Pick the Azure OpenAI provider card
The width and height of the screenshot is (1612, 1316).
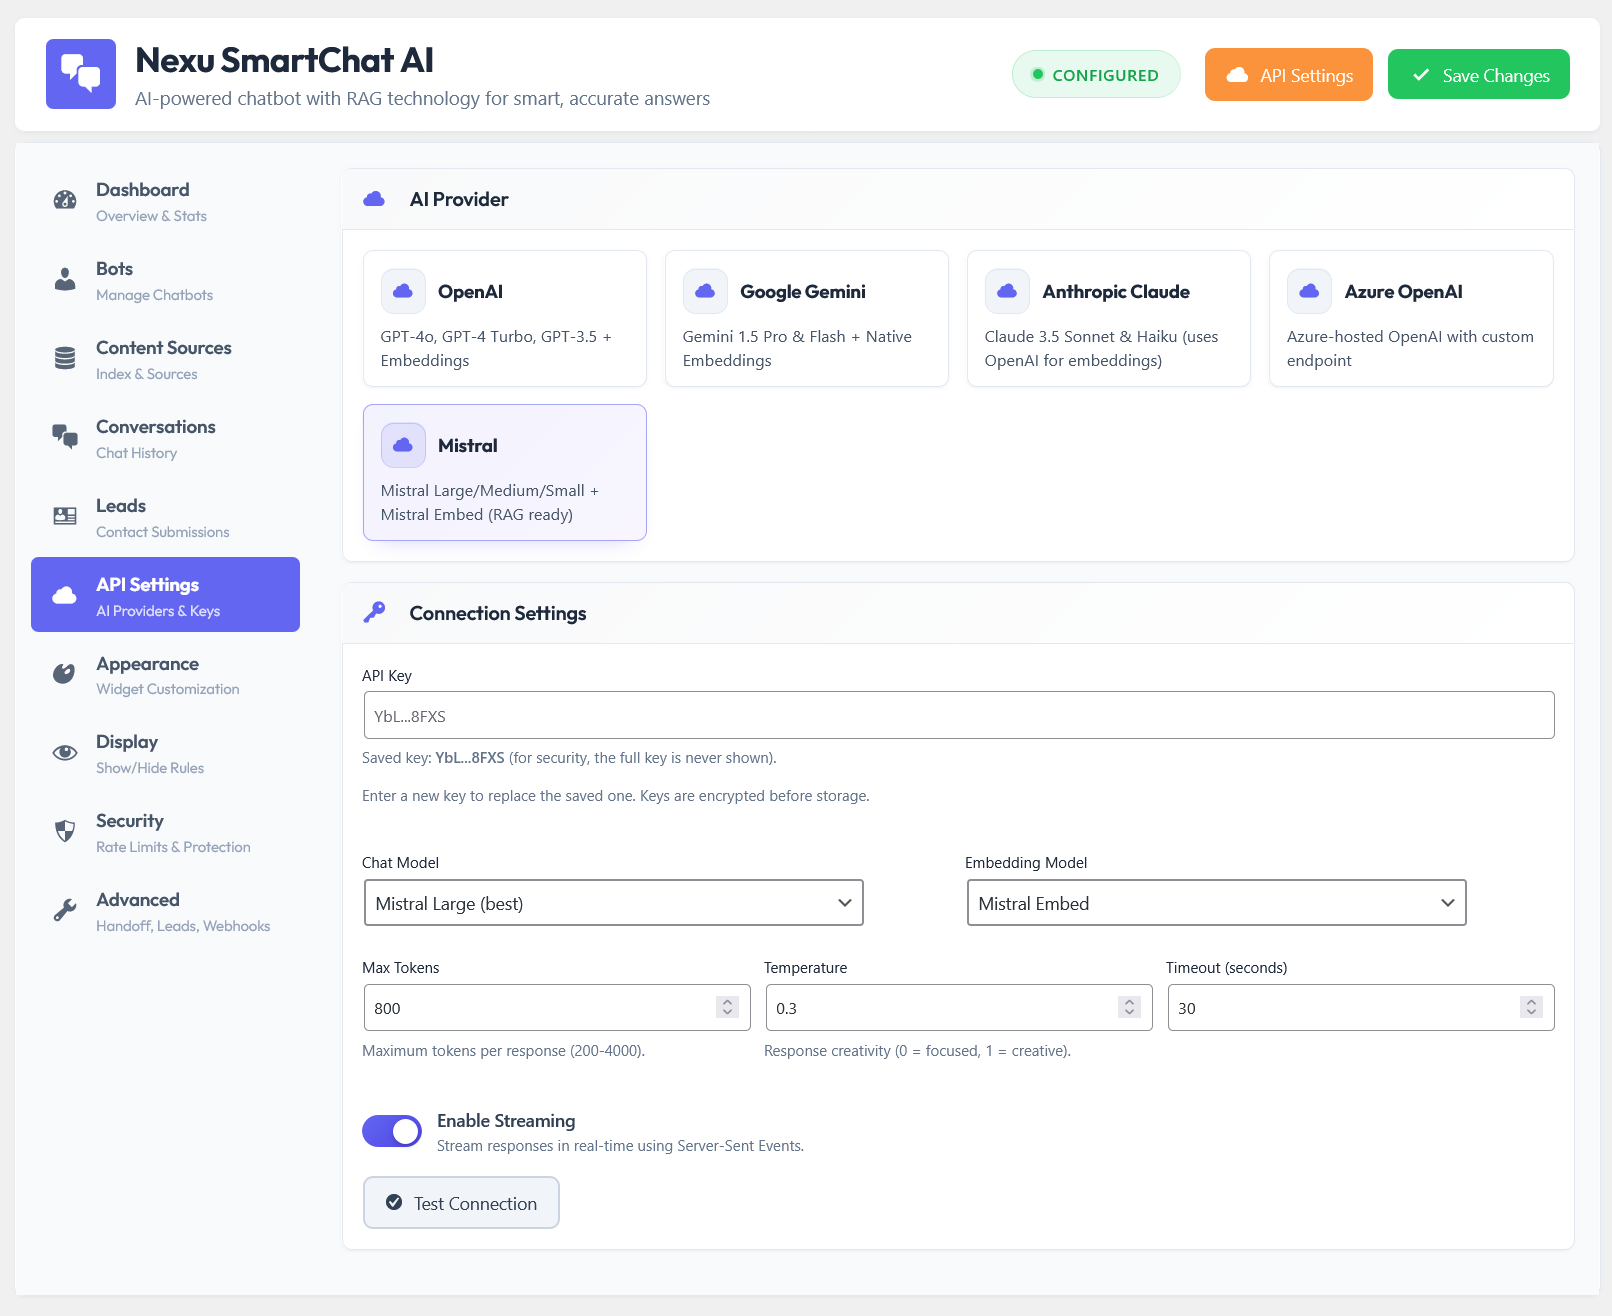click(x=1411, y=318)
